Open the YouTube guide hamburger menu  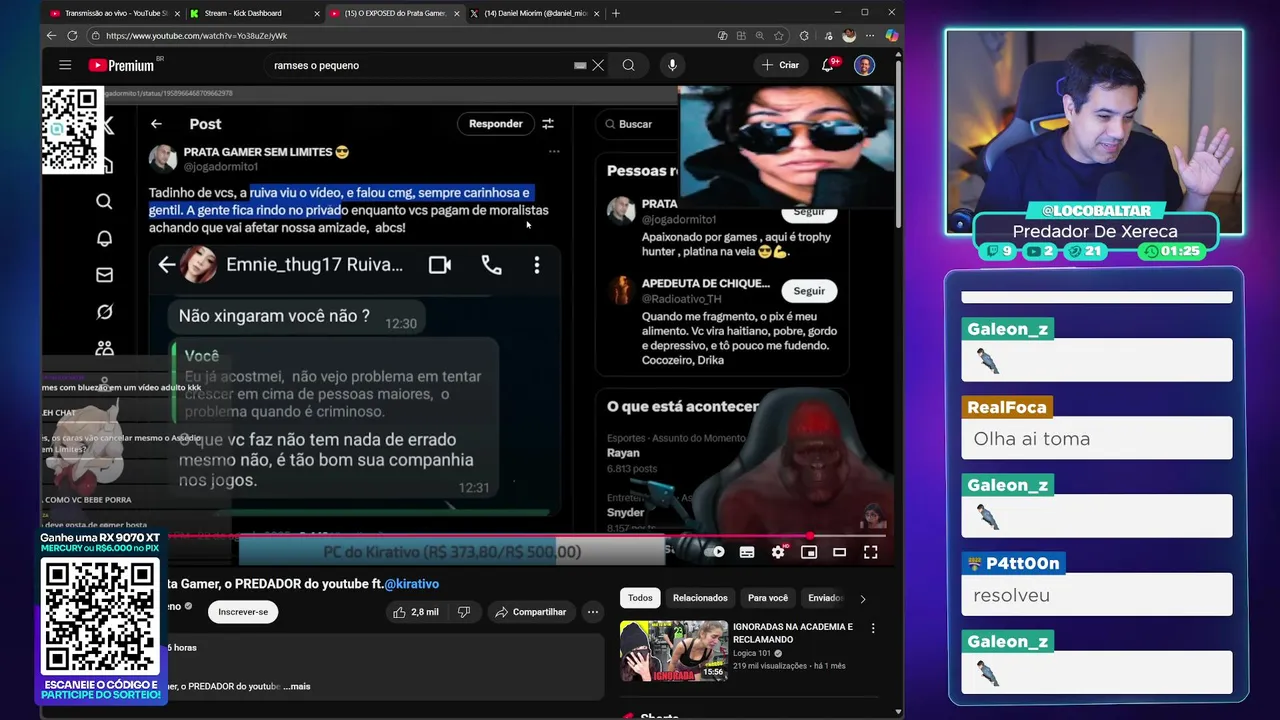pyautogui.click(x=65, y=65)
